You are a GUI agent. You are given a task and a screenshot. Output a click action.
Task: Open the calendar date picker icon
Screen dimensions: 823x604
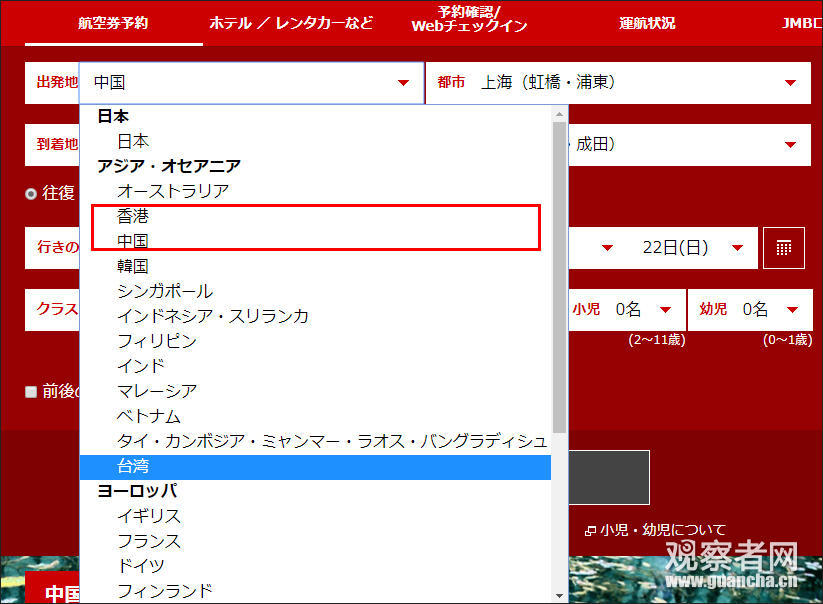point(784,248)
